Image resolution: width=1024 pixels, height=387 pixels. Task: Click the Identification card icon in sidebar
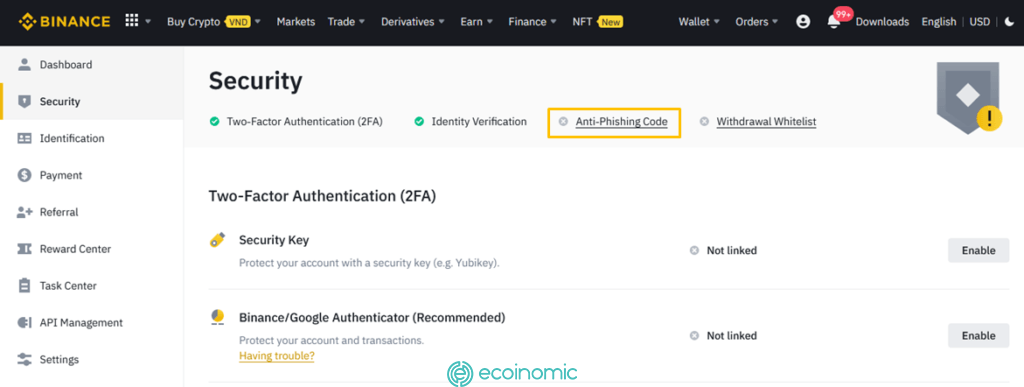[24, 138]
